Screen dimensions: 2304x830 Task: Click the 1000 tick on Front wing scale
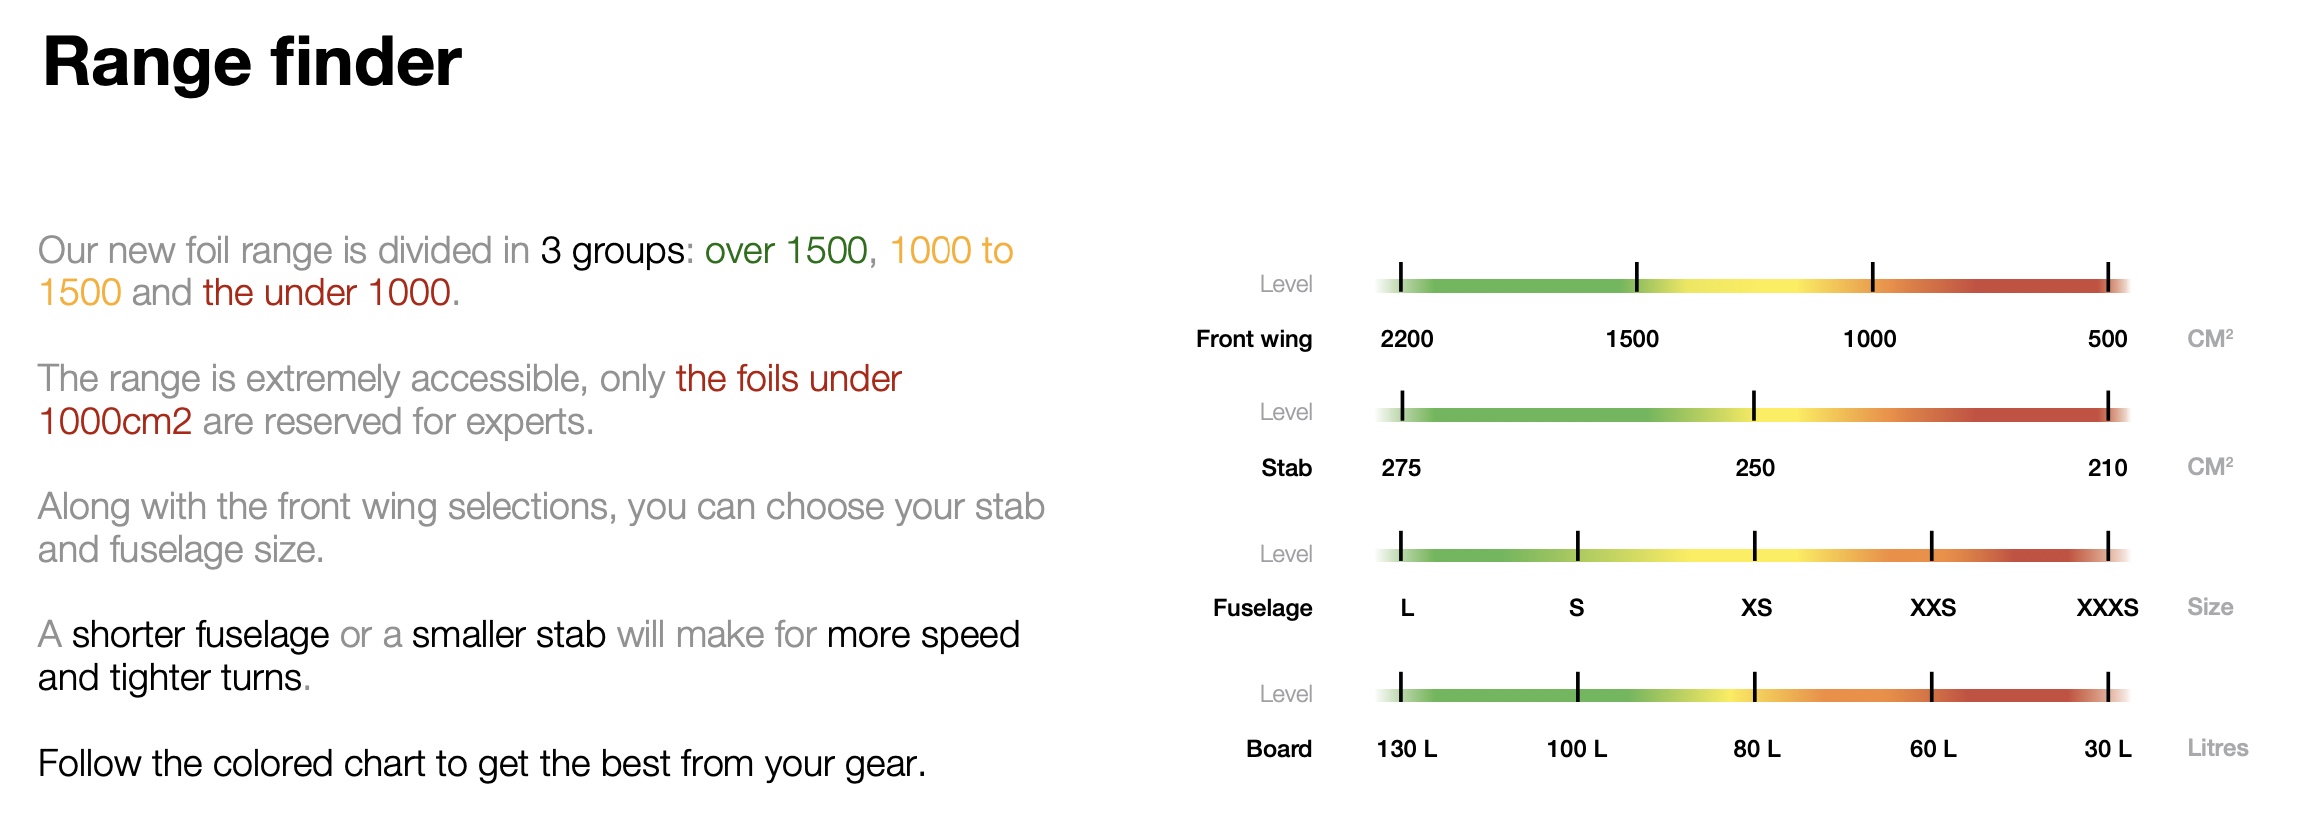[1872, 277]
